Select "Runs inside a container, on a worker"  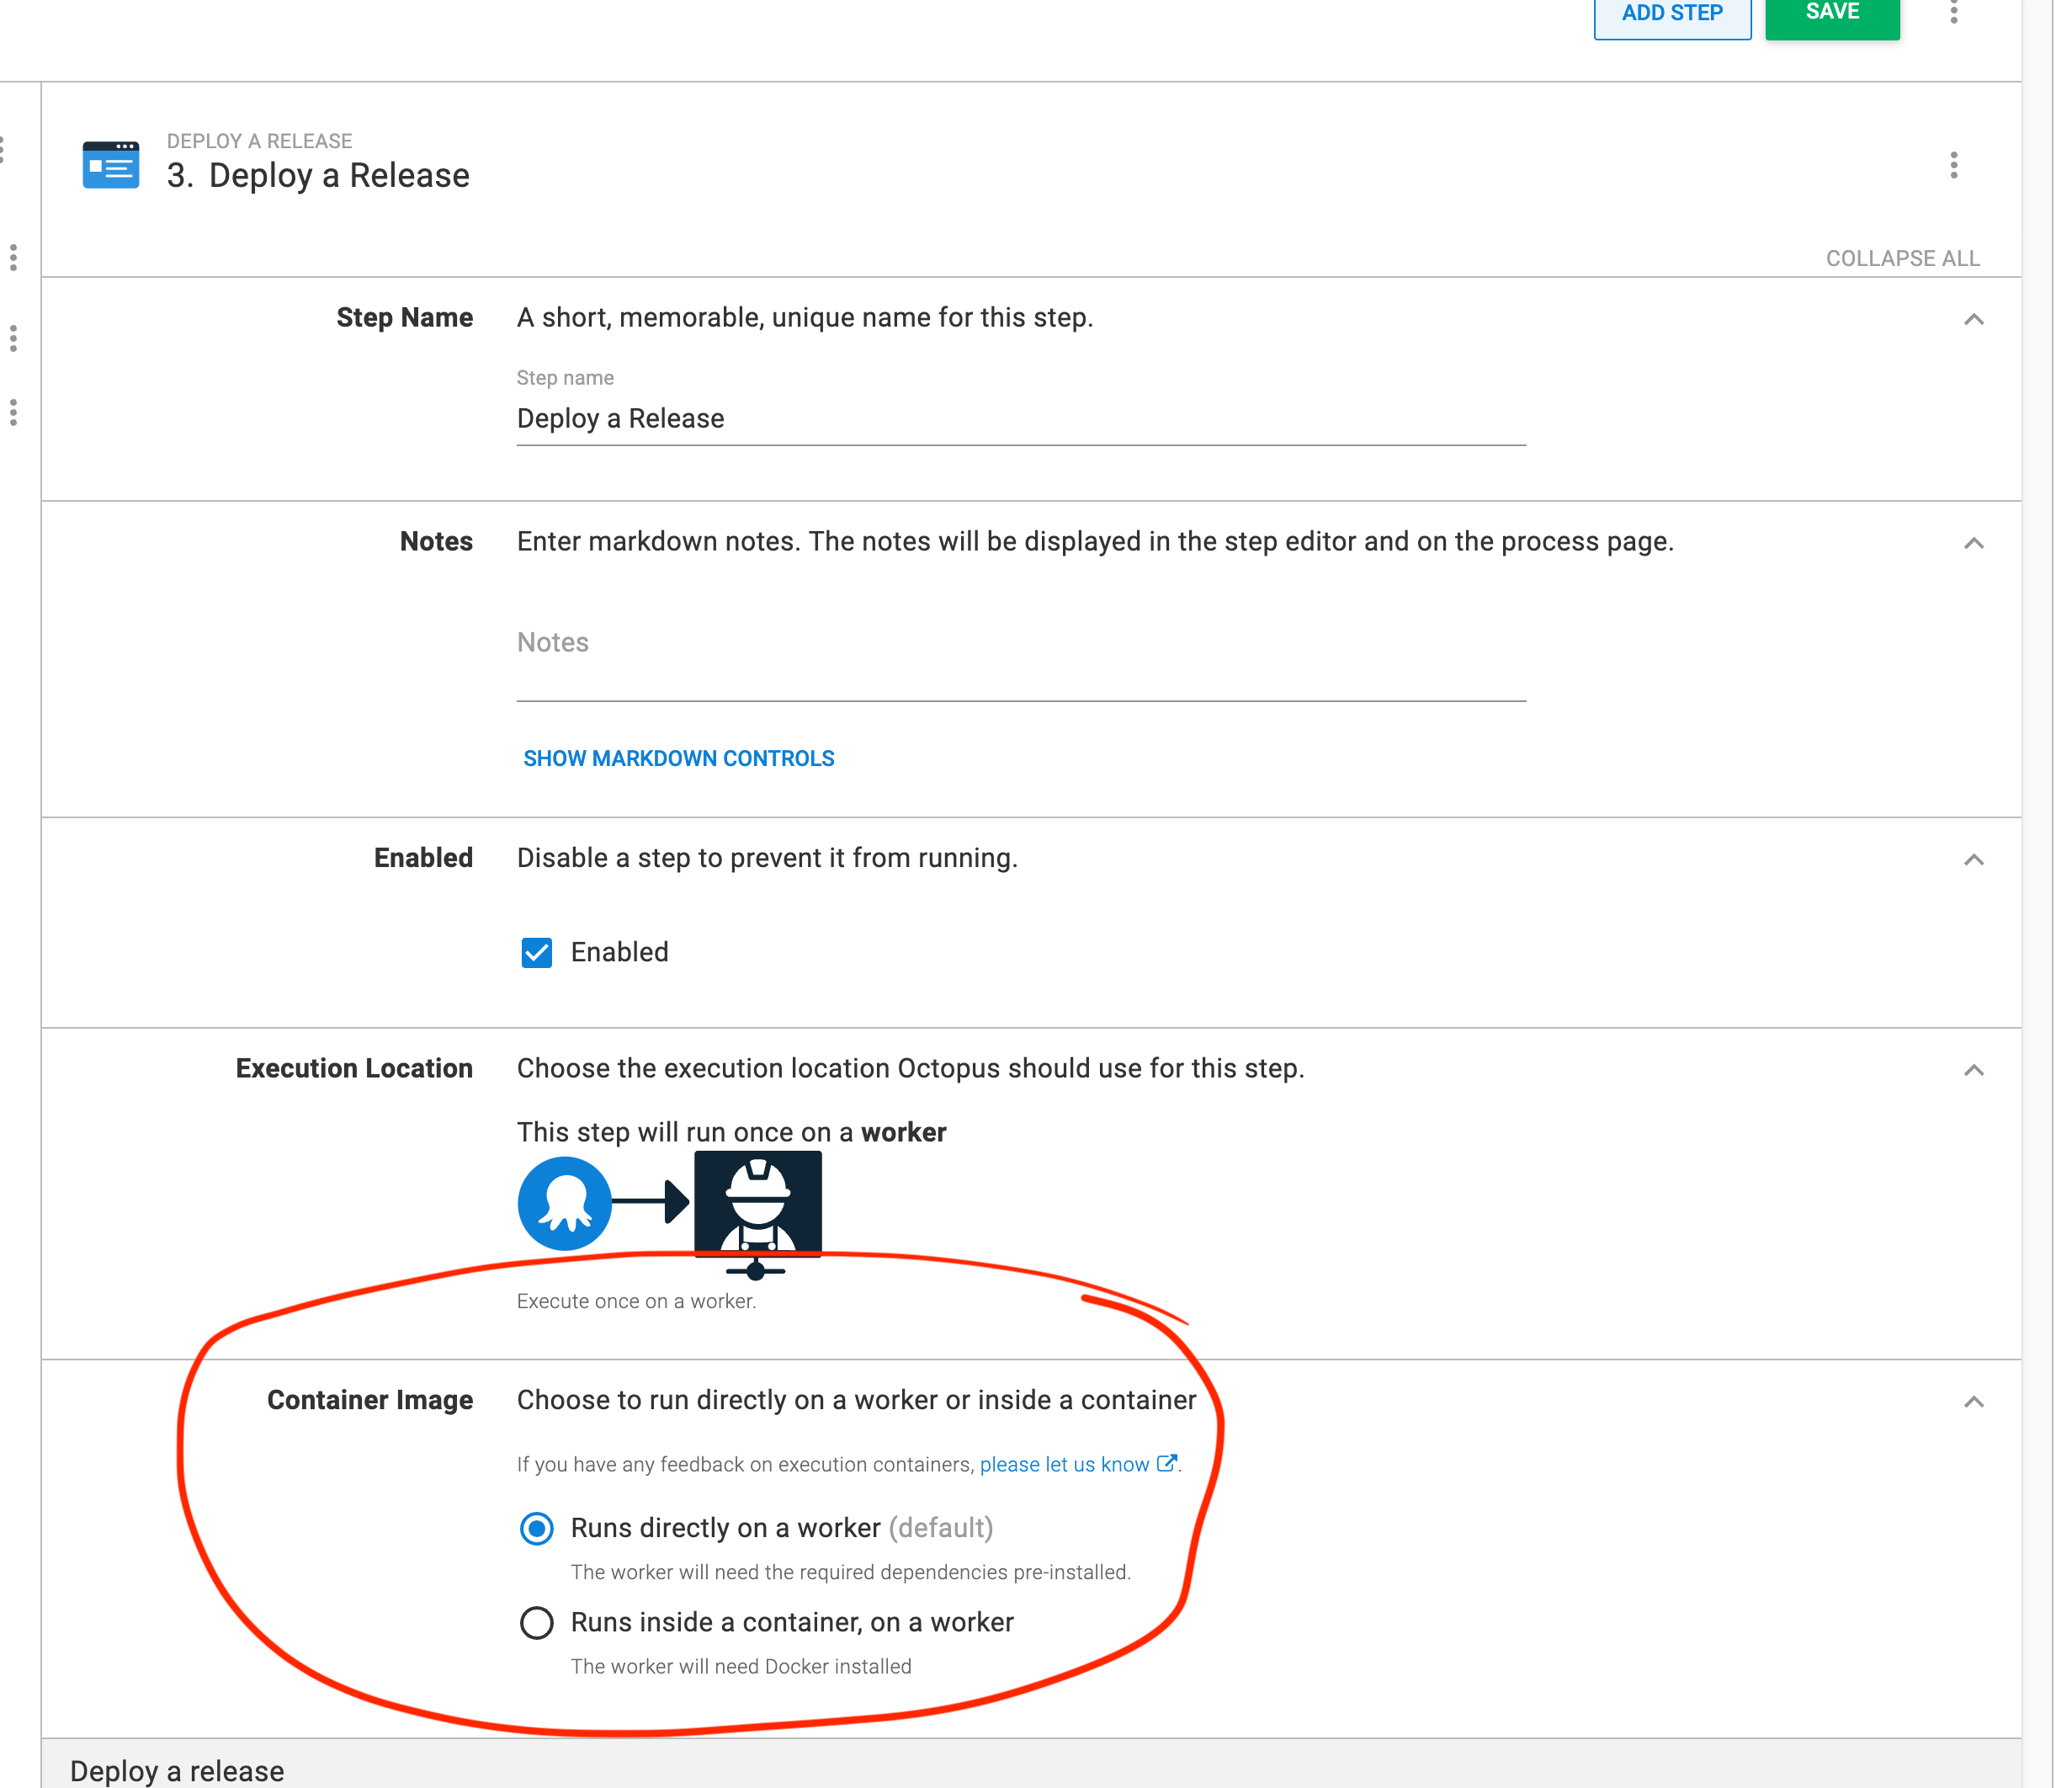coord(537,1622)
